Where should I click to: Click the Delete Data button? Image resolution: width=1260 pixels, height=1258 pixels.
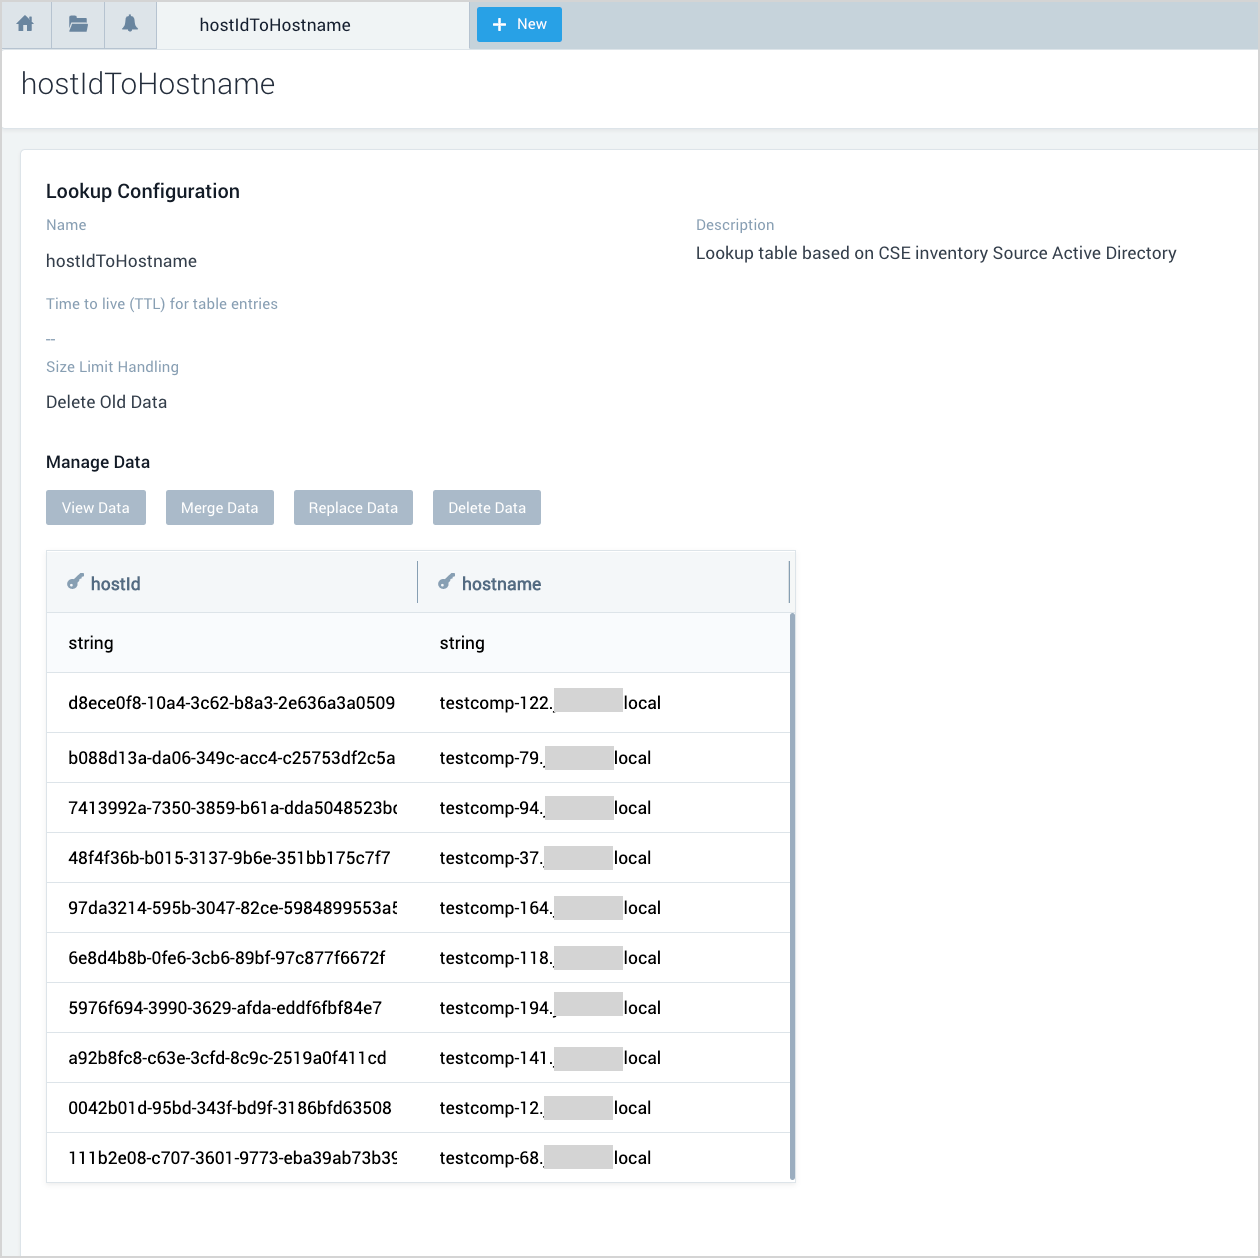[x=487, y=508]
